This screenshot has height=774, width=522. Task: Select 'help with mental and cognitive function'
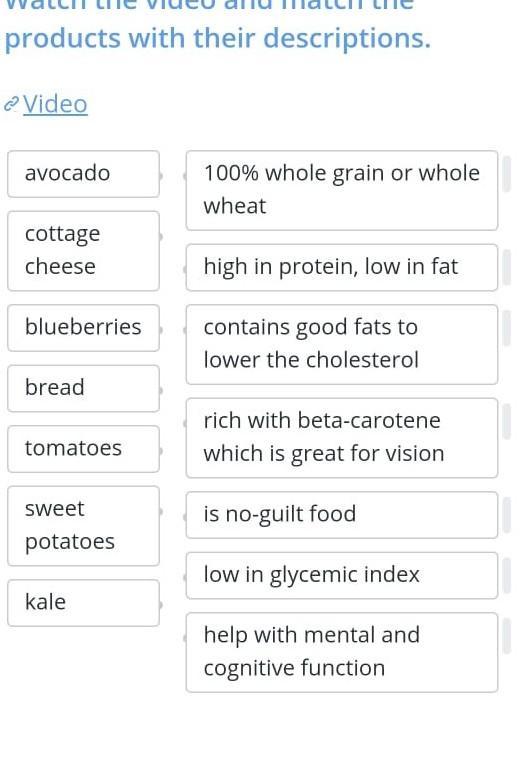point(342,652)
